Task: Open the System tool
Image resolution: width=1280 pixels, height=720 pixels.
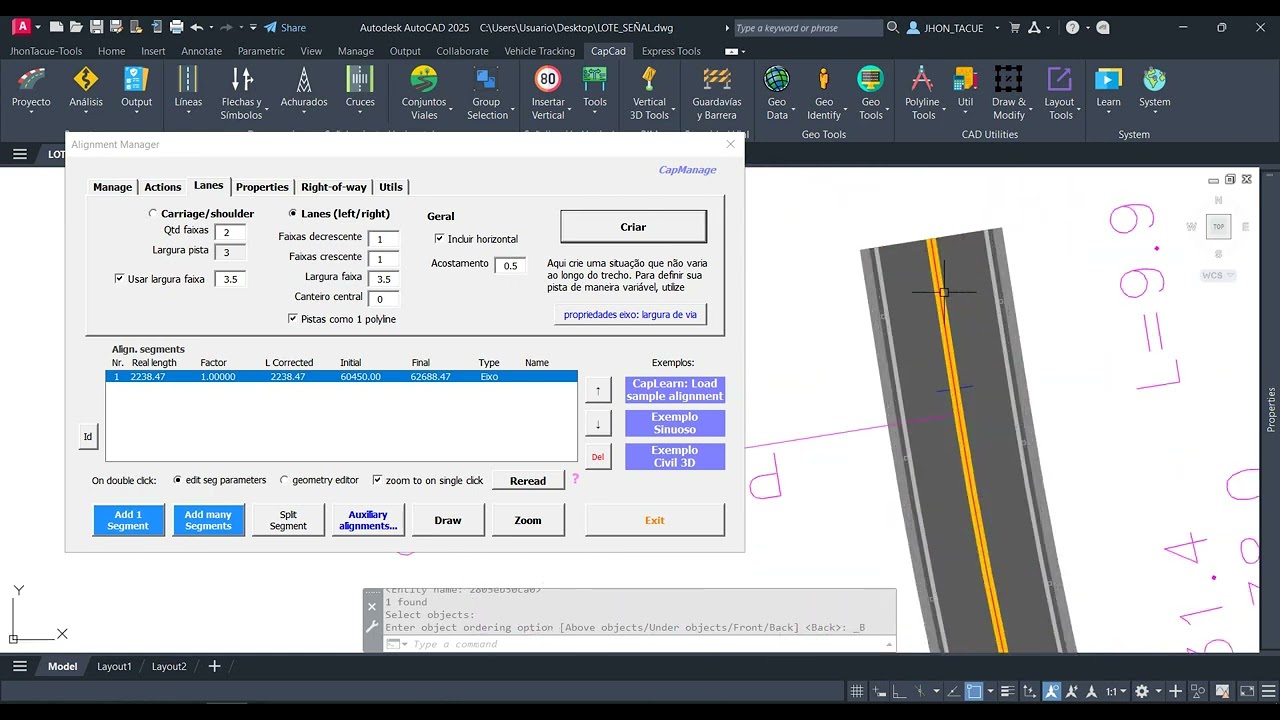Action: [x=1154, y=88]
